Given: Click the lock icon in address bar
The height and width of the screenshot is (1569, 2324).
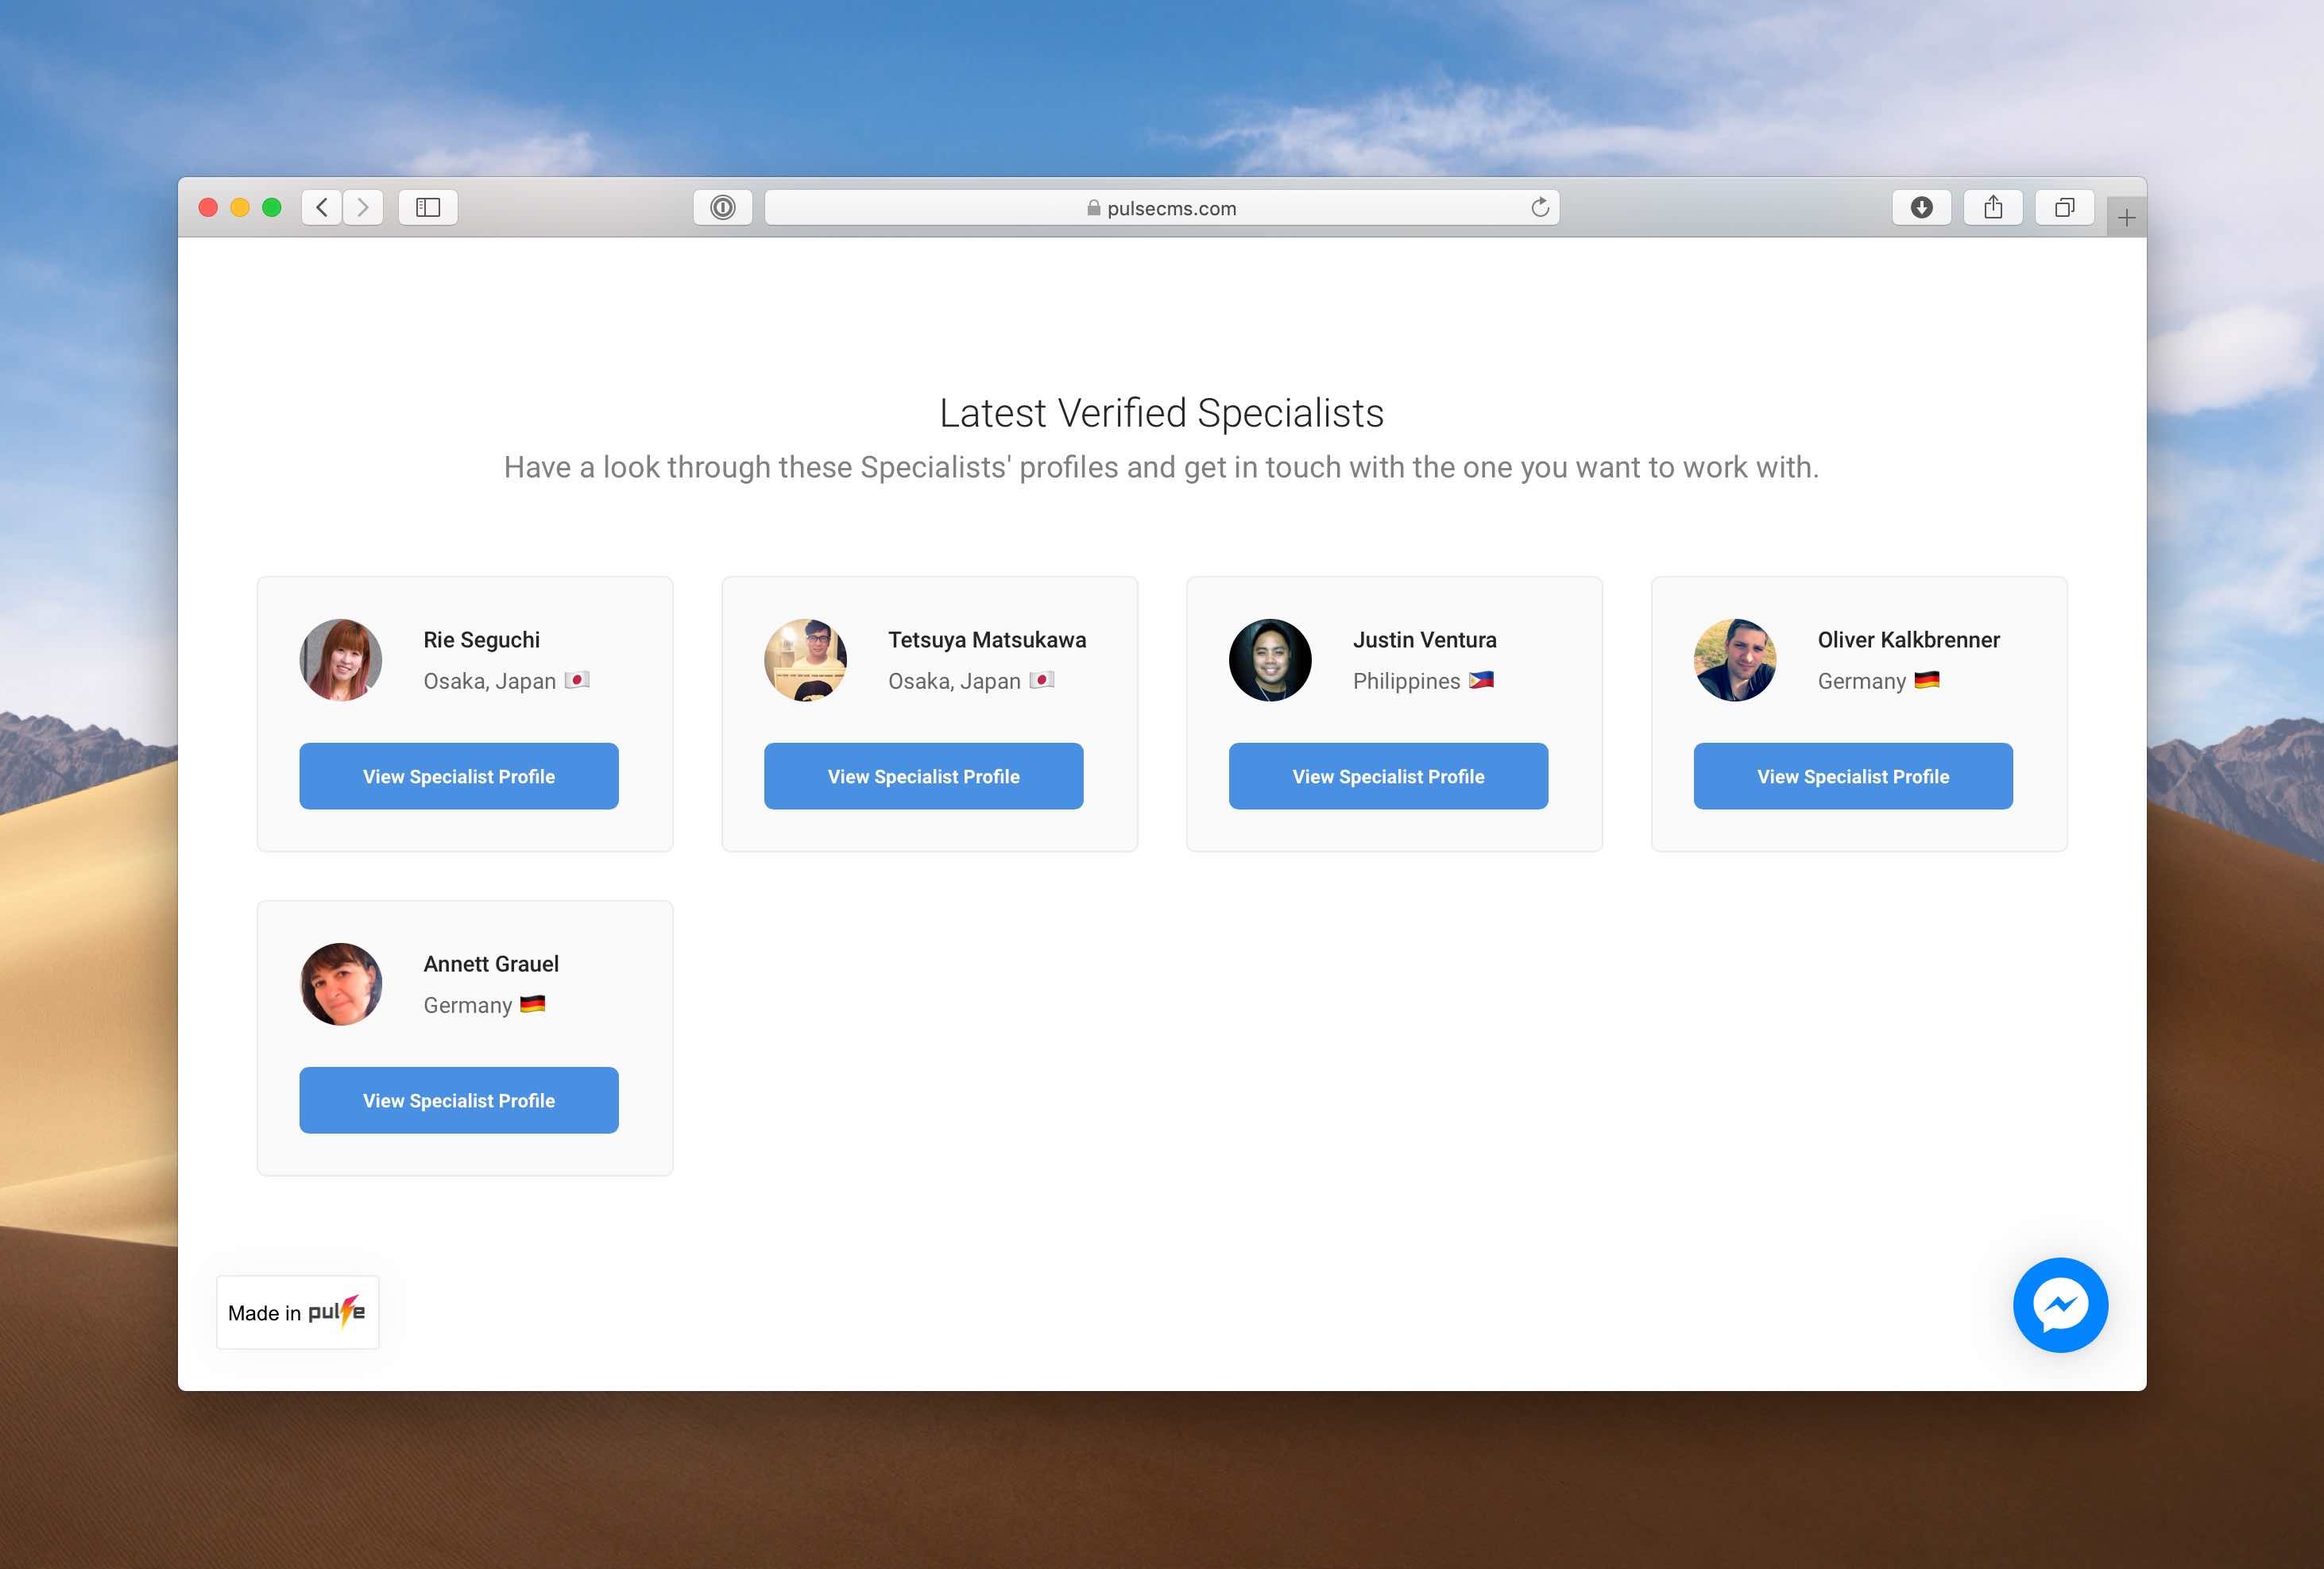Looking at the screenshot, I should [x=1093, y=208].
